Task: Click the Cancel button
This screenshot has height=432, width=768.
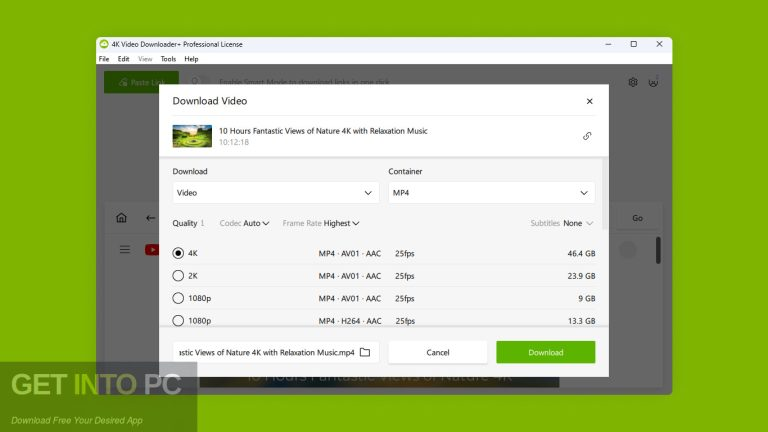Action: [438, 352]
